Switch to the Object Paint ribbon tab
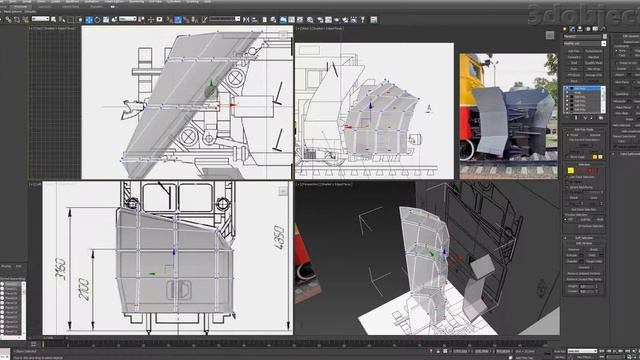This screenshot has height=360, width=640. point(70,7)
